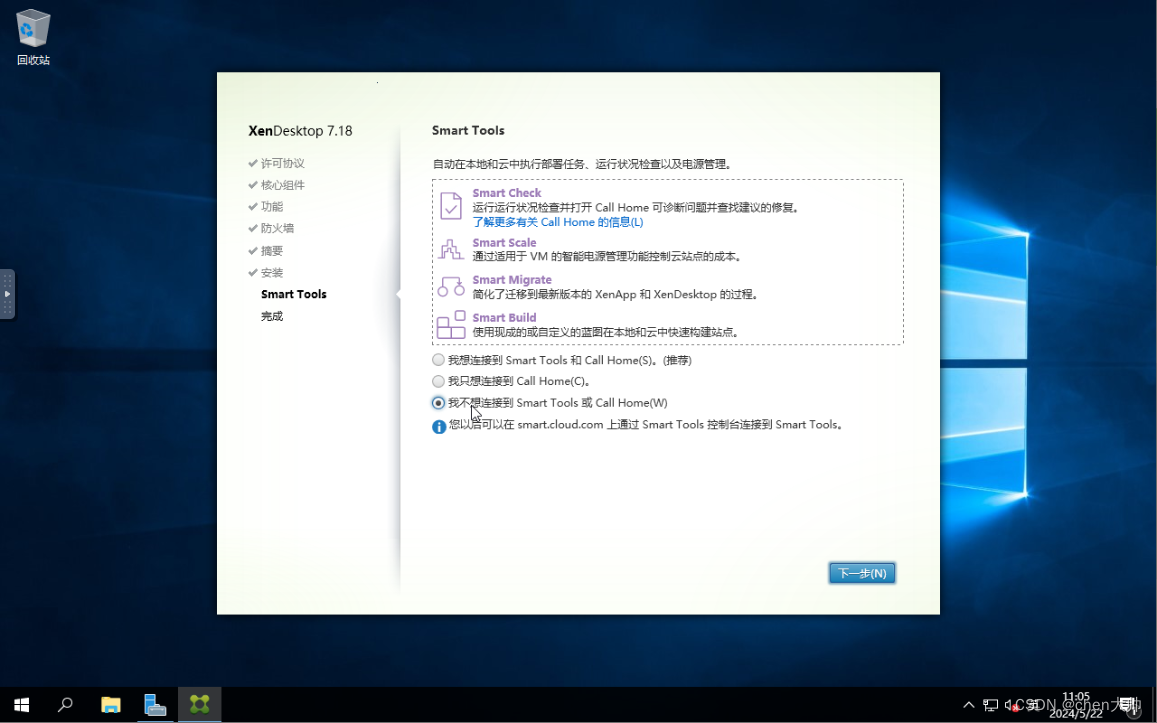The image size is (1157, 723).
Task: Click the Smart Check document icon
Action: [x=451, y=206]
